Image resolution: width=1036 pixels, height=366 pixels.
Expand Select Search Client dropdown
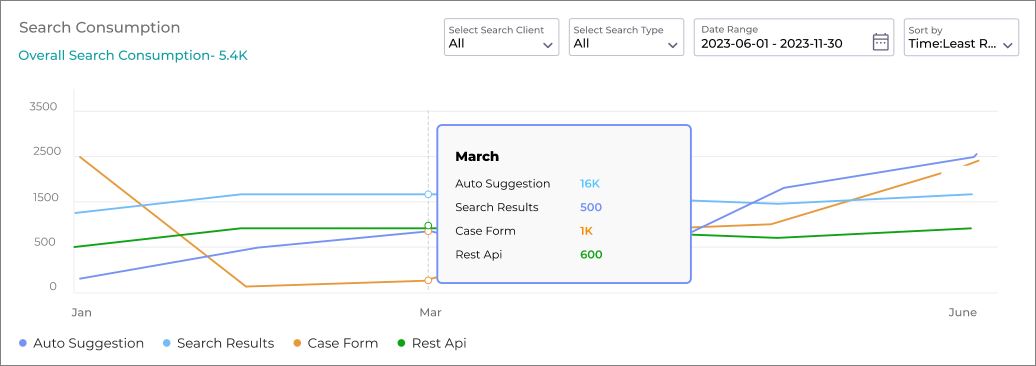pyautogui.click(x=501, y=37)
